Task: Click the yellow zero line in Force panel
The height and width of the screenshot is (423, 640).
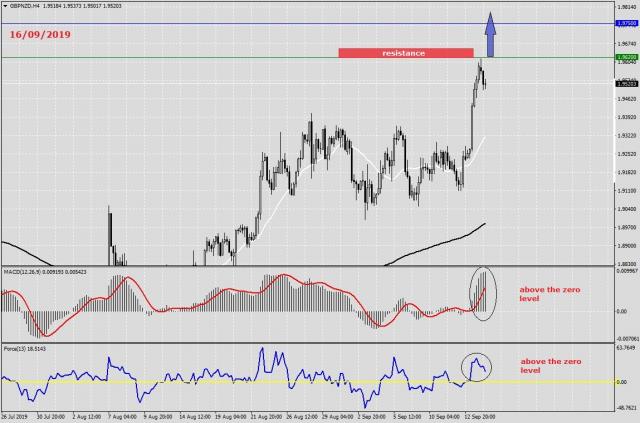Action: [x=200, y=382]
